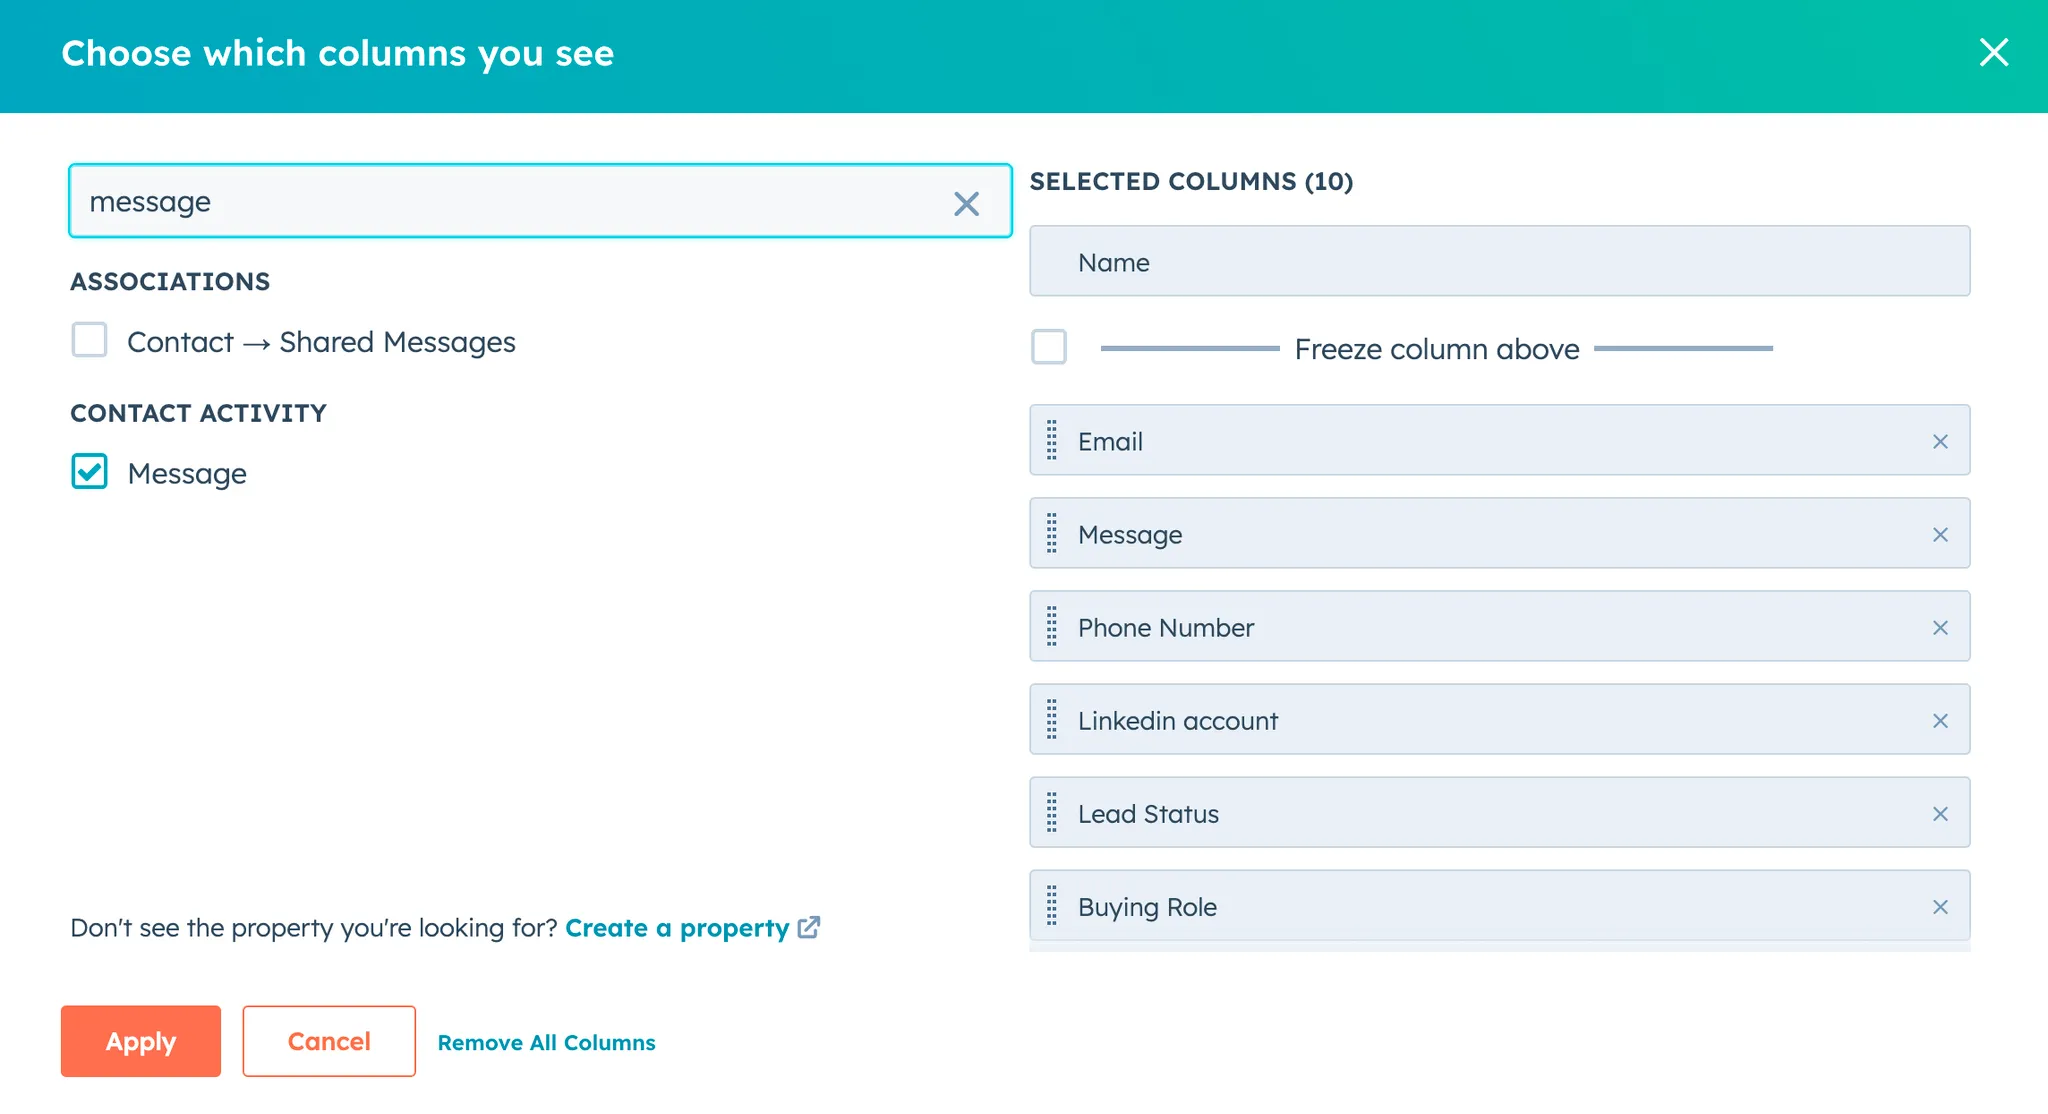This screenshot has height=1114, width=2048.
Task: Remove Email from selected columns
Action: (1940, 442)
